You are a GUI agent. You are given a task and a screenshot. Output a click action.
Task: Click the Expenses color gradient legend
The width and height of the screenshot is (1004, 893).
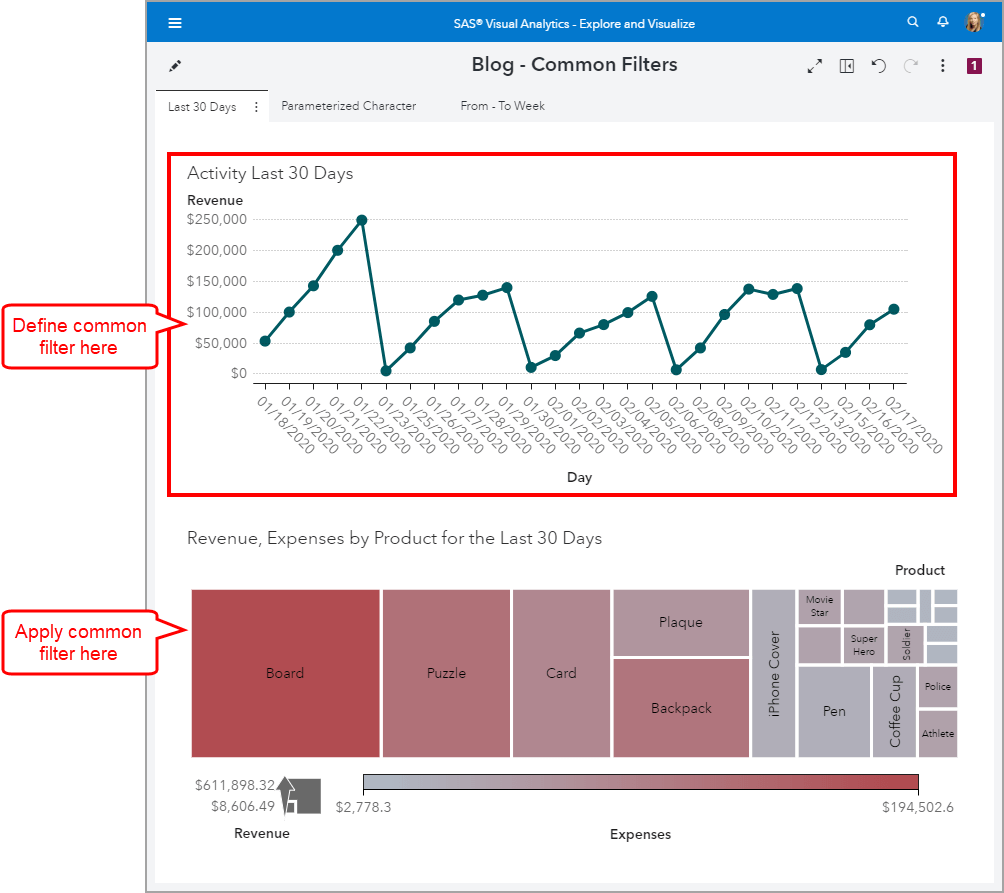(640, 783)
